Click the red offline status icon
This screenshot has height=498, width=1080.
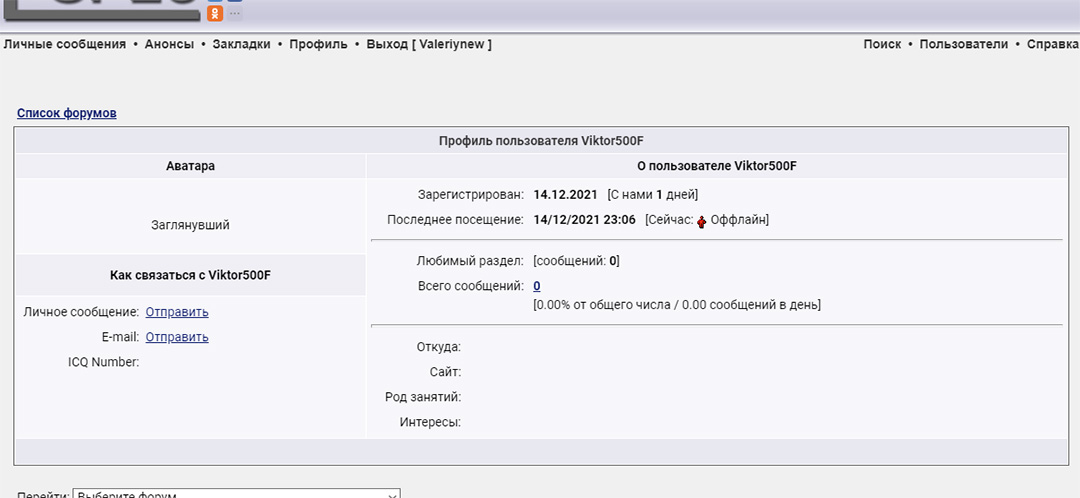702,221
